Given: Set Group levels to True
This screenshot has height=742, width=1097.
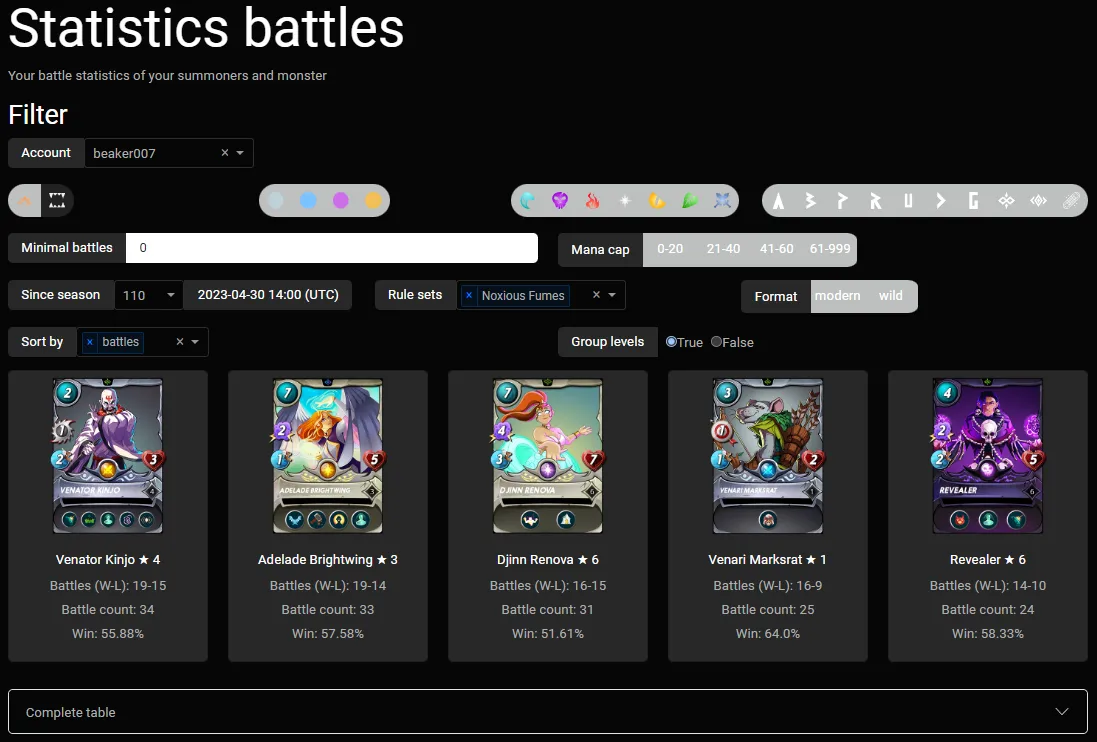Looking at the screenshot, I should click(671, 342).
